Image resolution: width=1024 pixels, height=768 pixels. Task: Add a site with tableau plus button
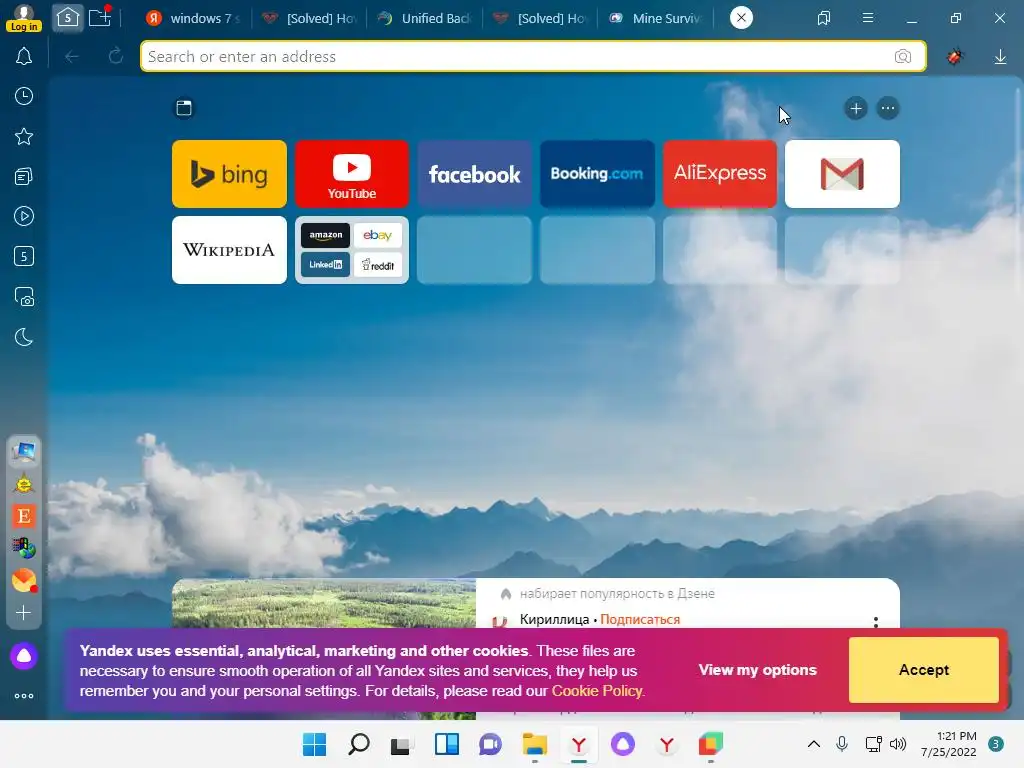coord(856,108)
